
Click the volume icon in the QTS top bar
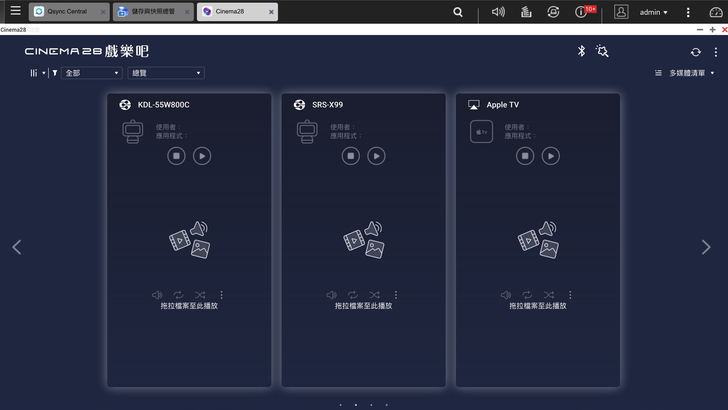[498, 12]
